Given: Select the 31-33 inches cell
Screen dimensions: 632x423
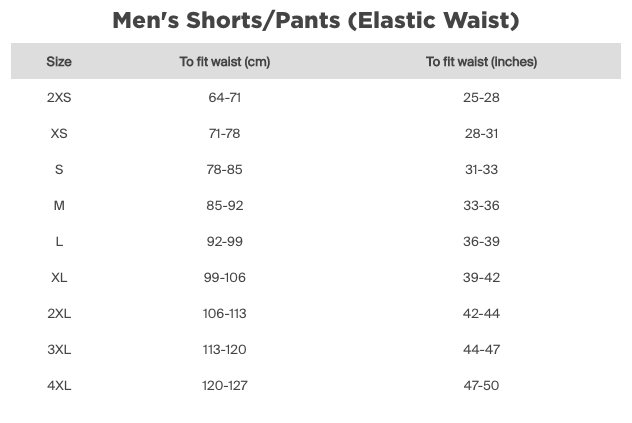Looking at the screenshot, I should 481,170.
